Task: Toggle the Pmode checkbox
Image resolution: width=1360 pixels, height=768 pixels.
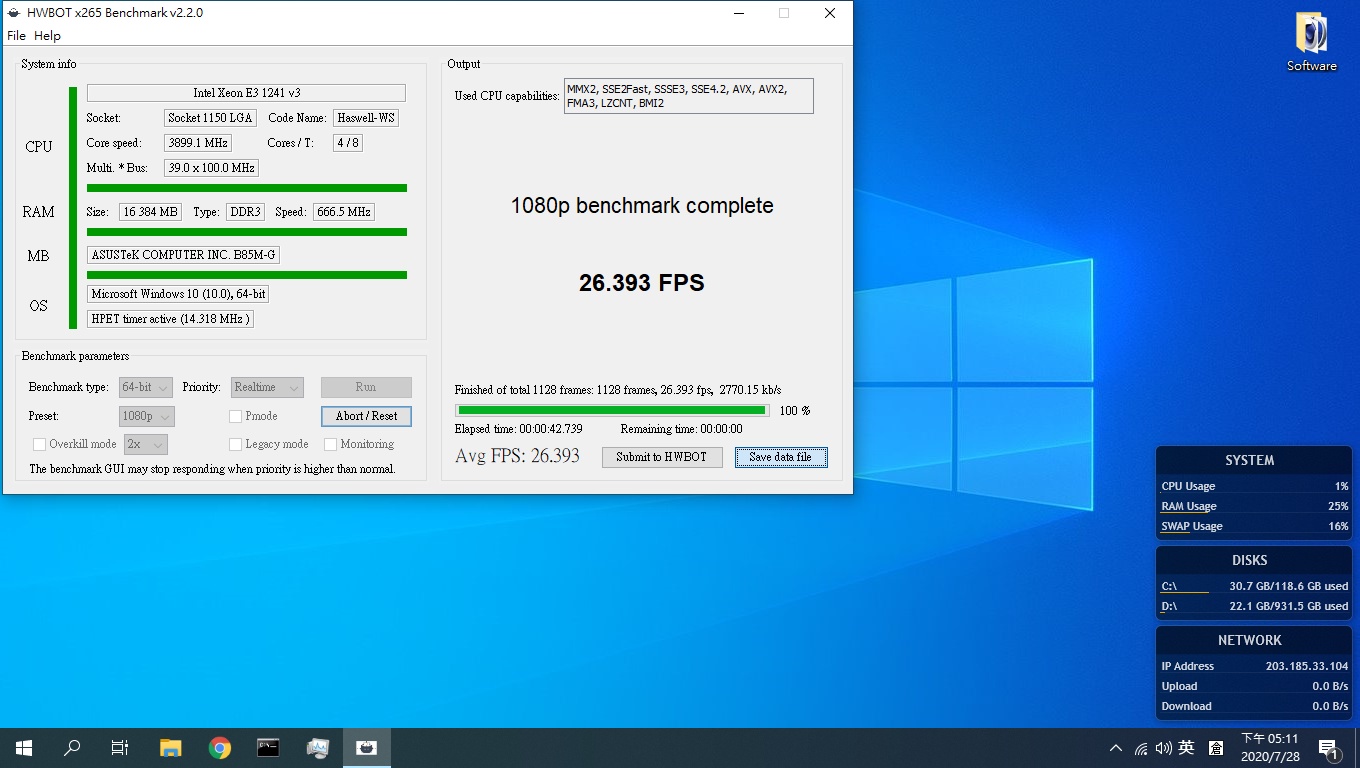Action: coord(236,416)
